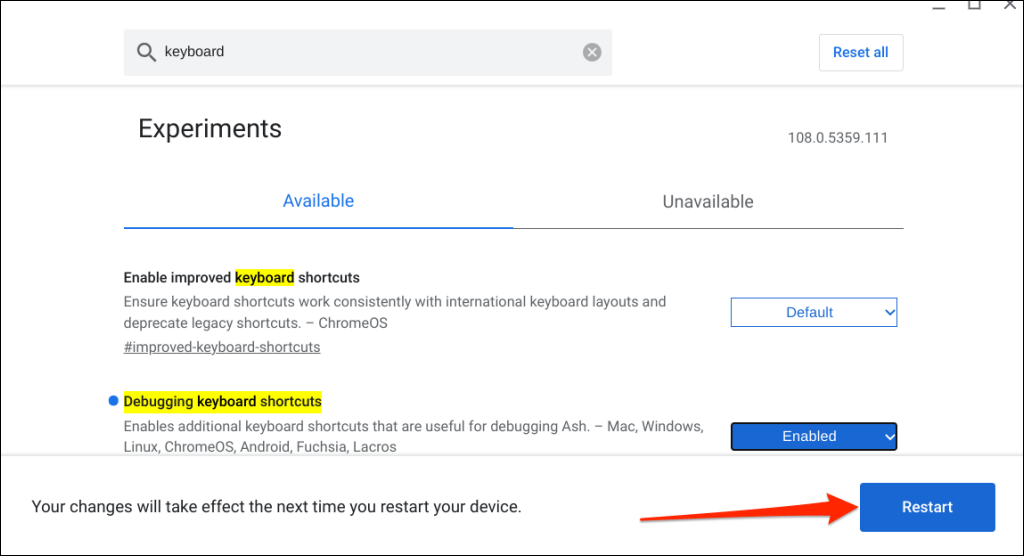Click the Debugging keyboard shortcuts title
The width and height of the screenshot is (1024, 556).
[x=223, y=401]
